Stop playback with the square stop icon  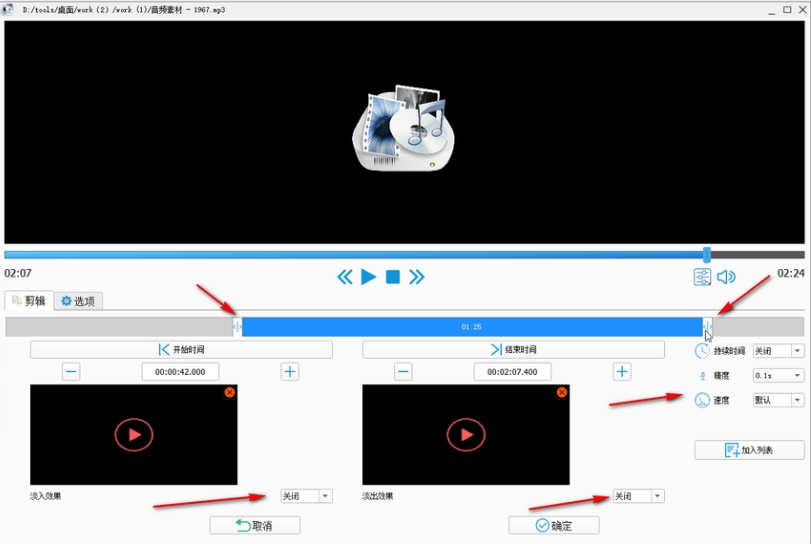(x=393, y=277)
